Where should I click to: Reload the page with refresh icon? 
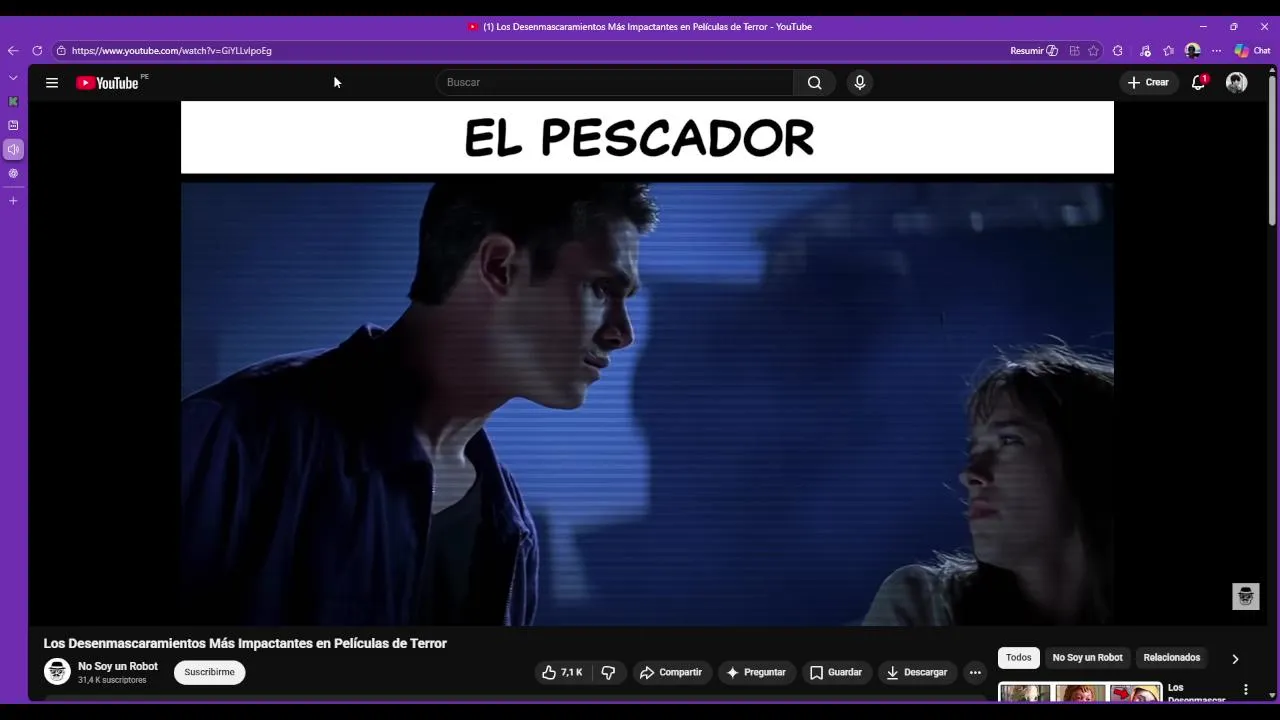point(37,51)
